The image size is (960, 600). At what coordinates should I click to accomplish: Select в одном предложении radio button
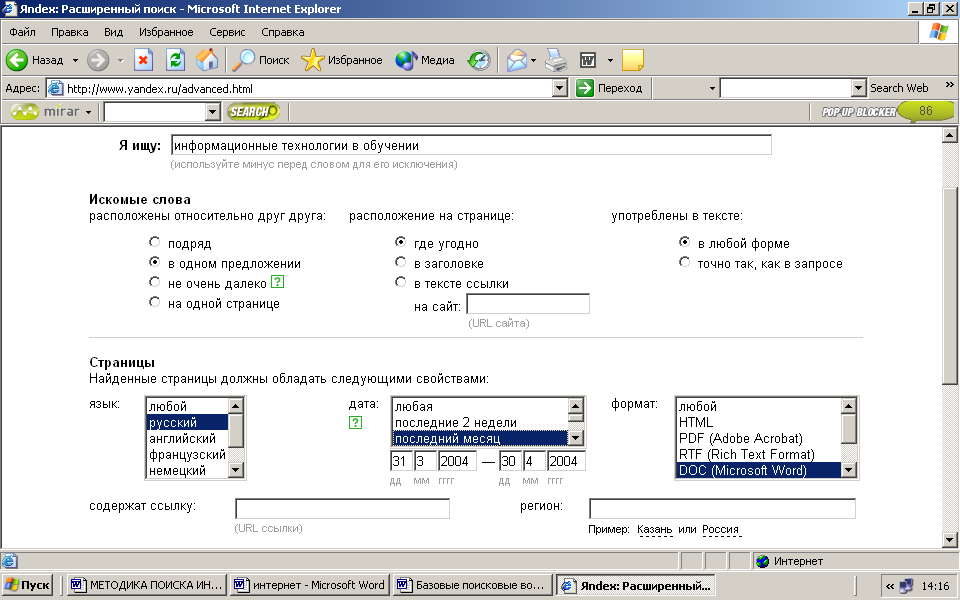pyautogui.click(x=155, y=261)
